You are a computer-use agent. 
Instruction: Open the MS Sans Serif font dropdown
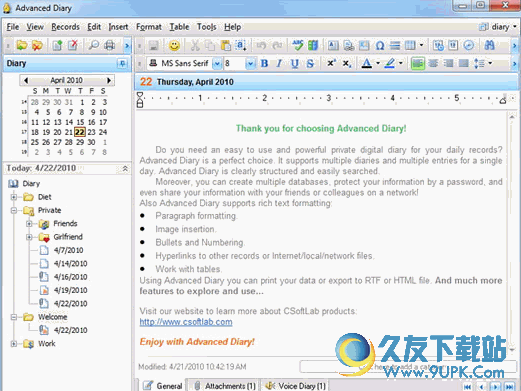217,63
